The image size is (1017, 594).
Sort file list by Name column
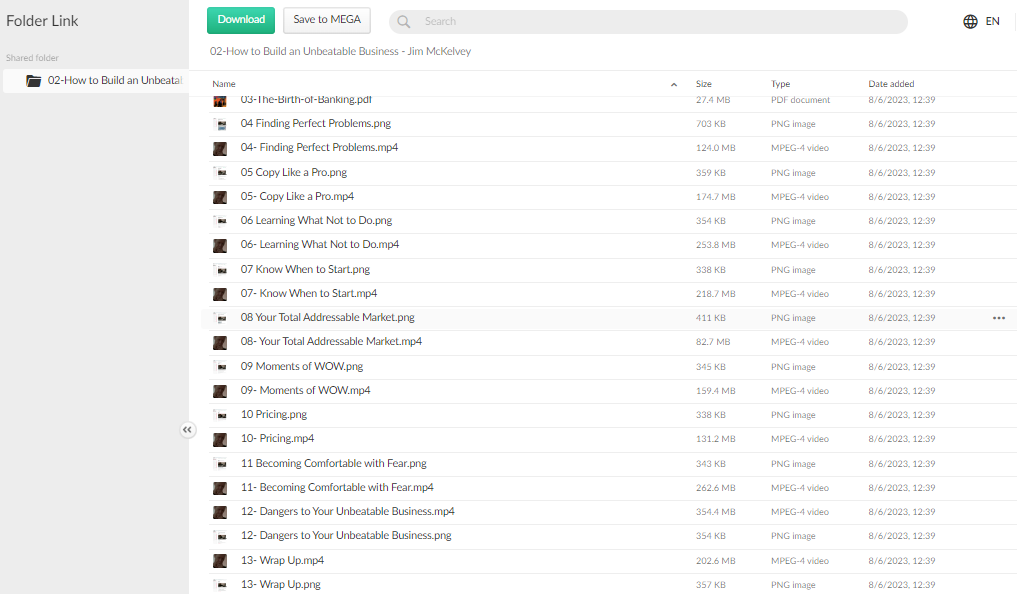[225, 84]
